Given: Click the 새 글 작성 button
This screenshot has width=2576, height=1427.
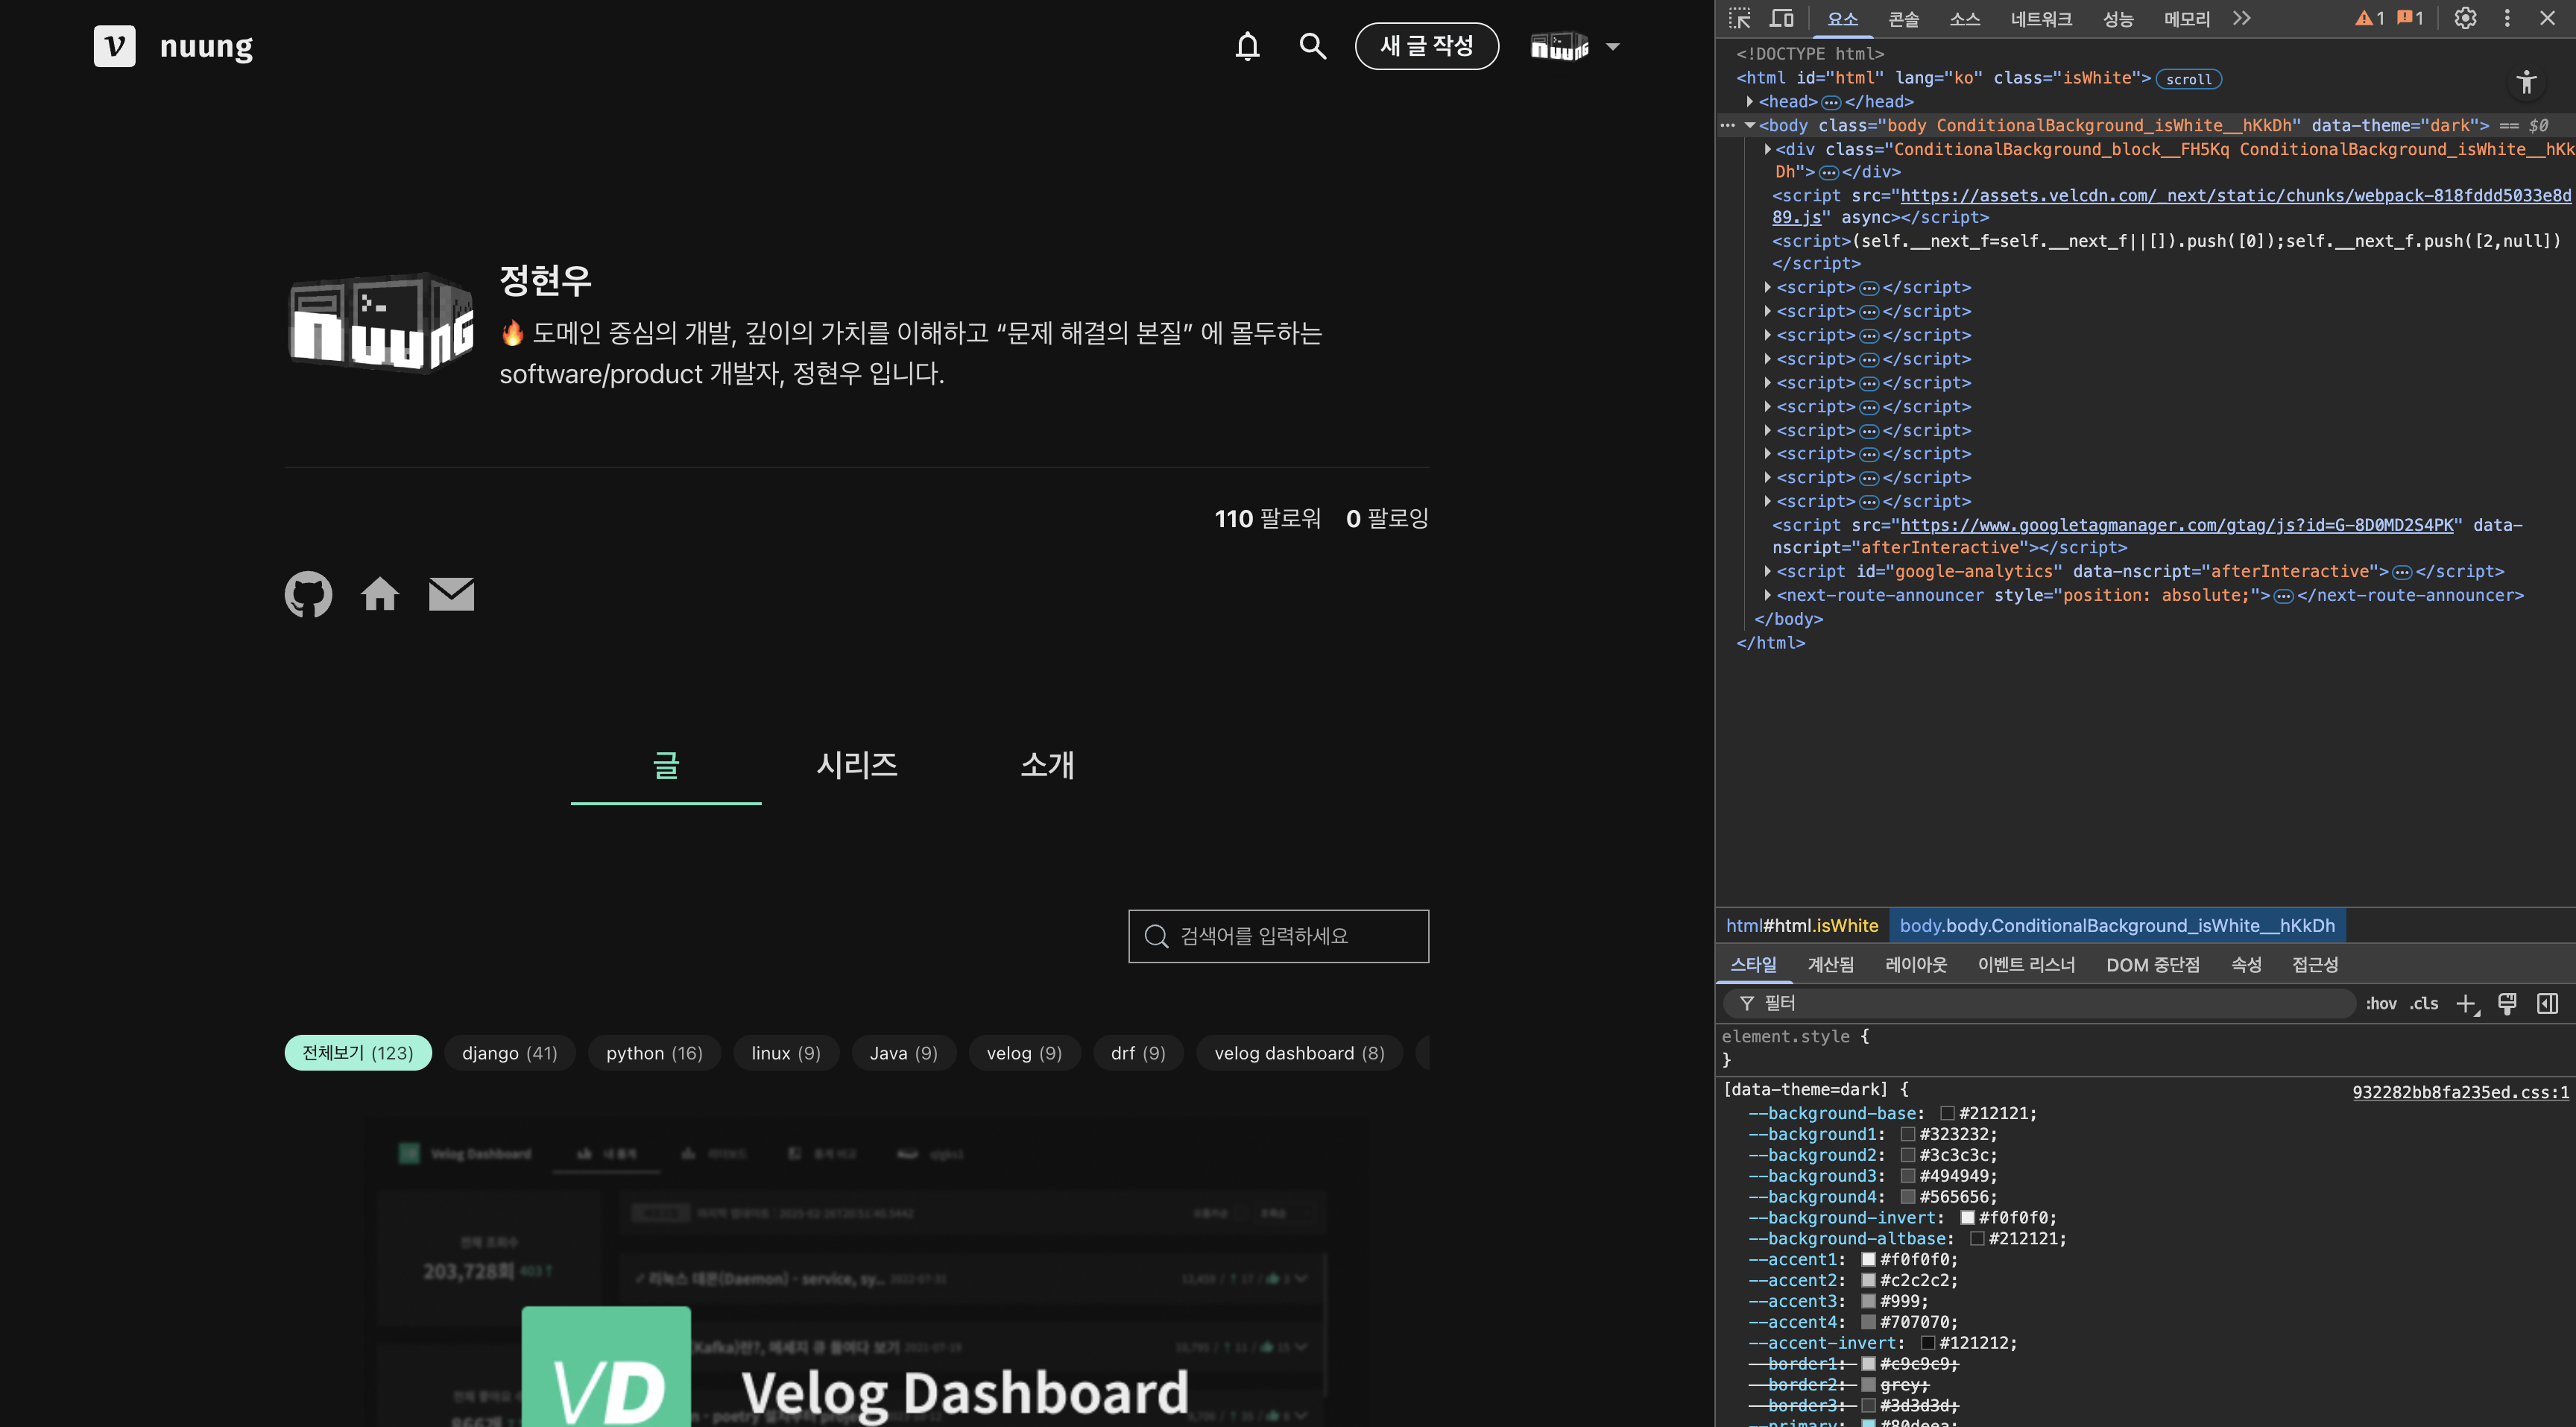Looking at the screenshot, I should point(1427,46).
